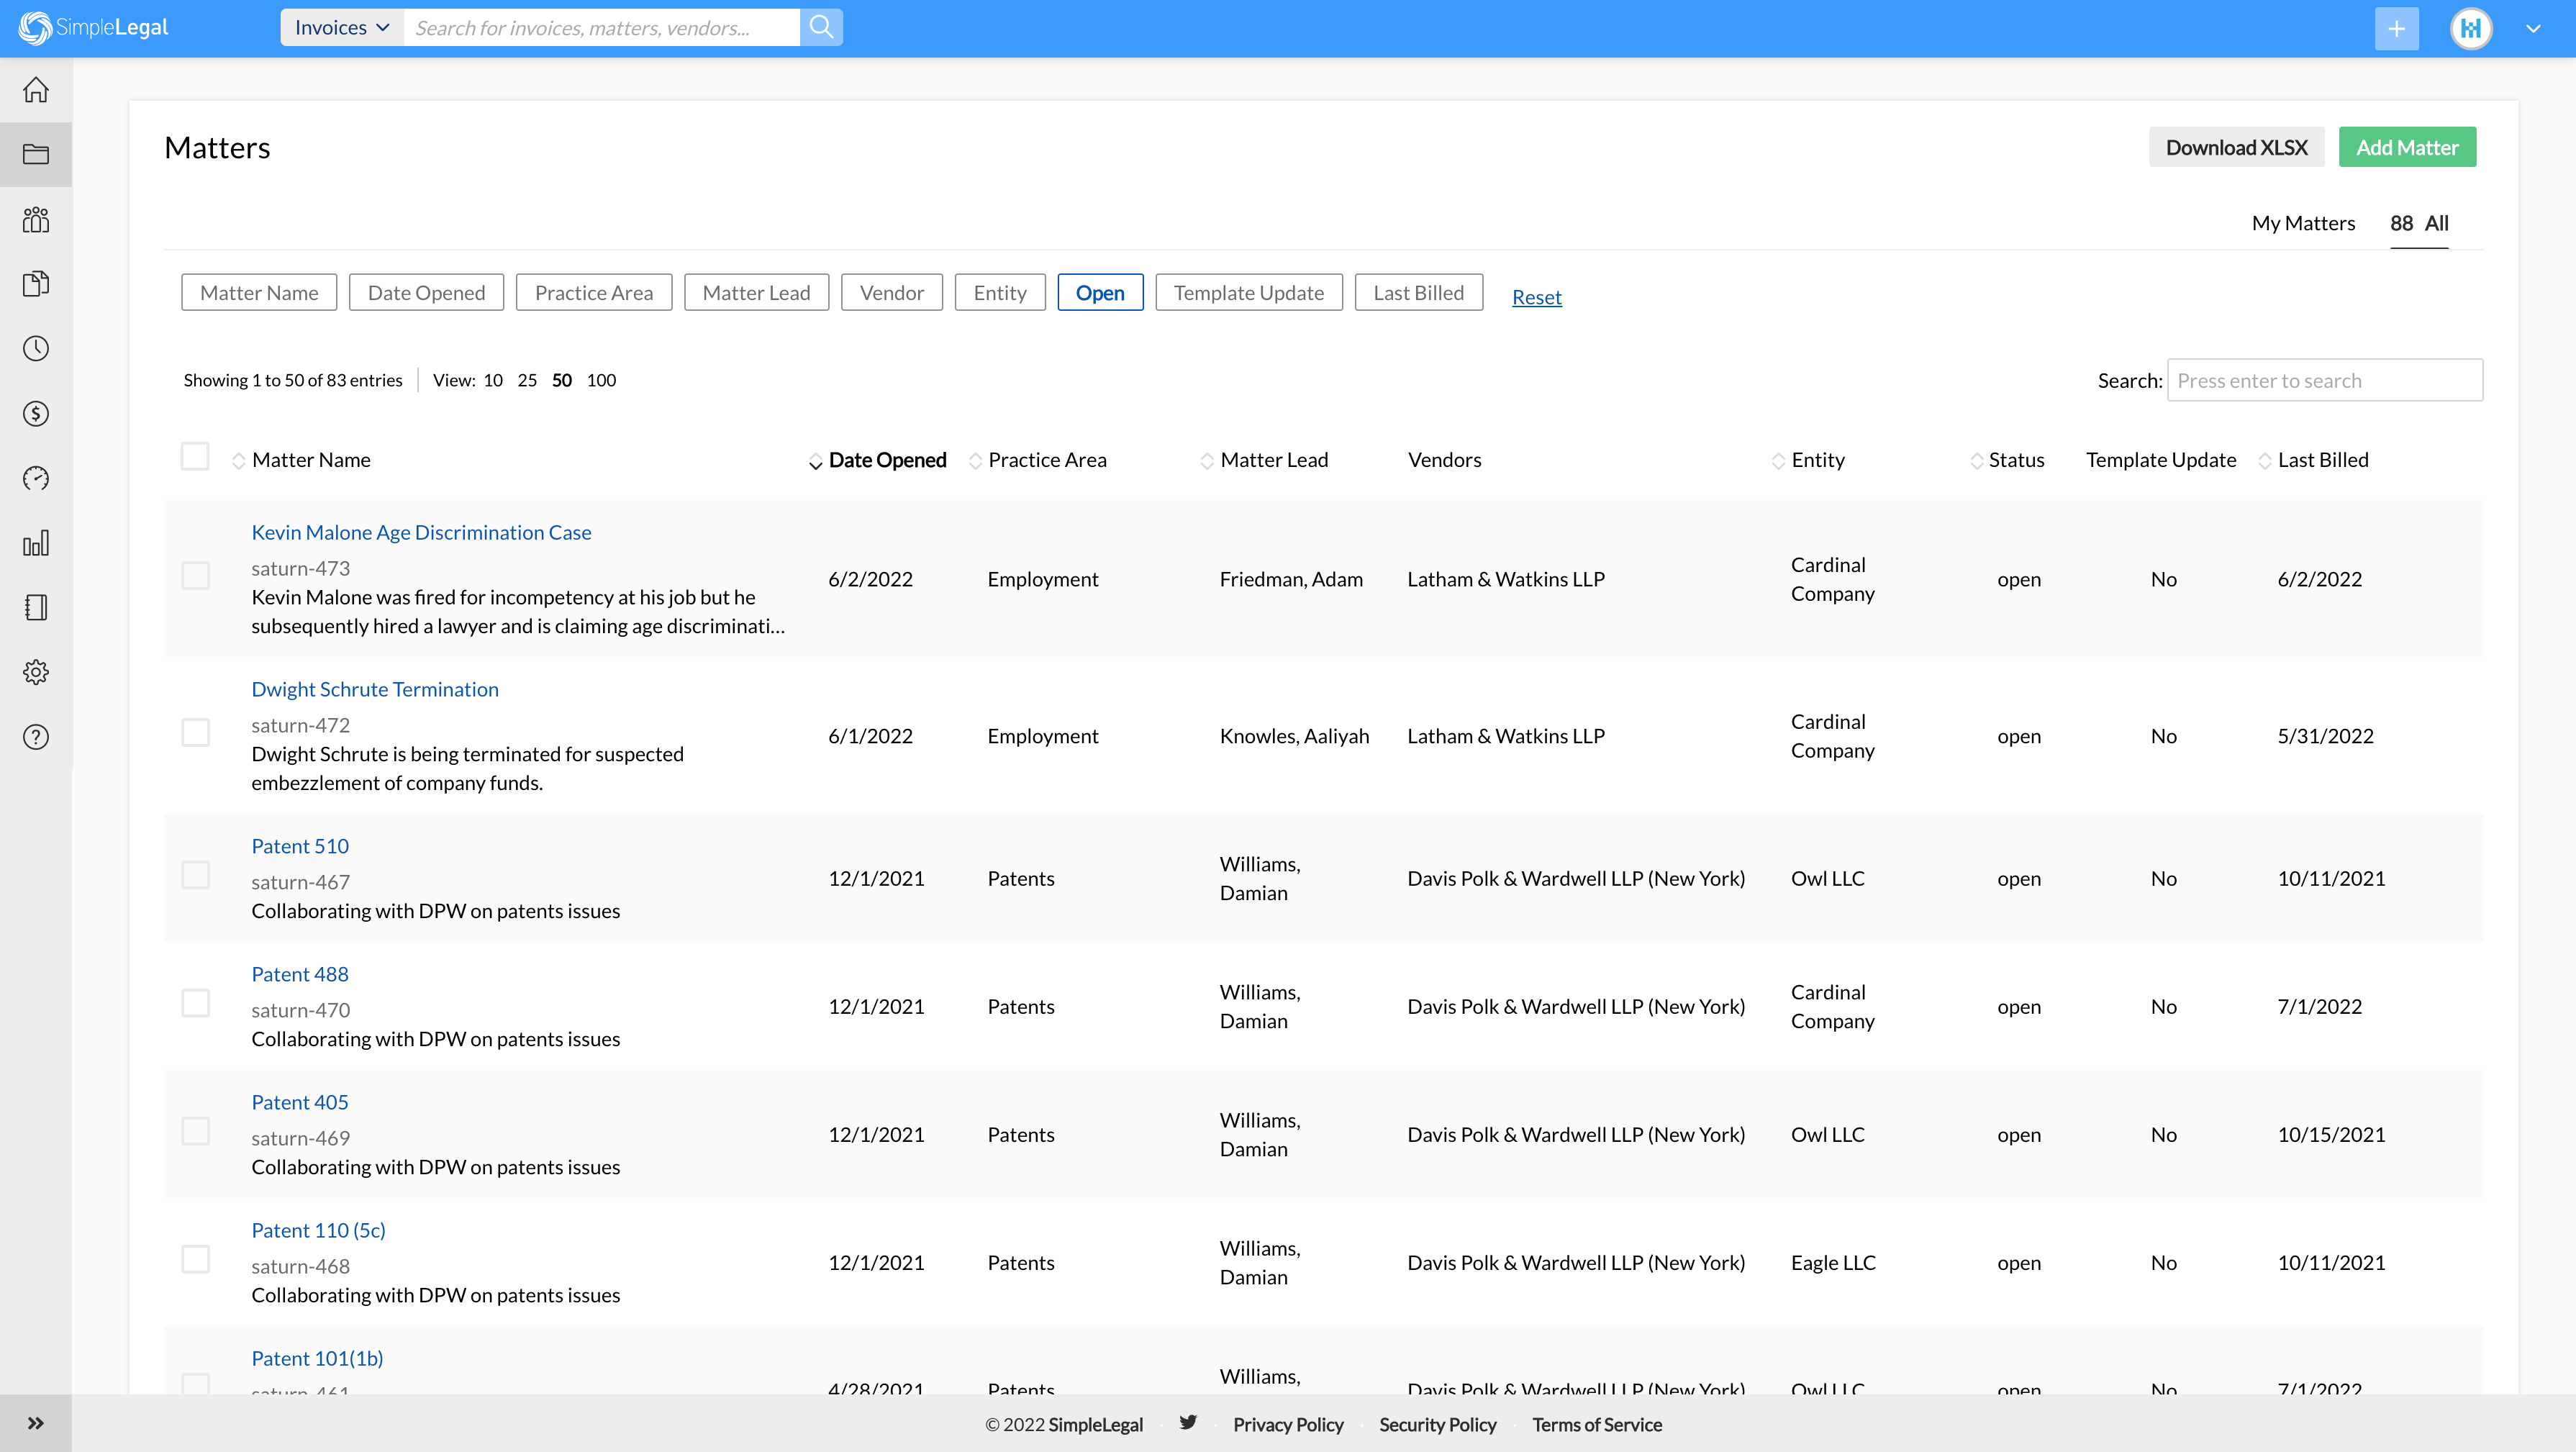
Task: Open the Spend dollar icon in sidebar
Action: pyautogui.click(x=36, y=413)
